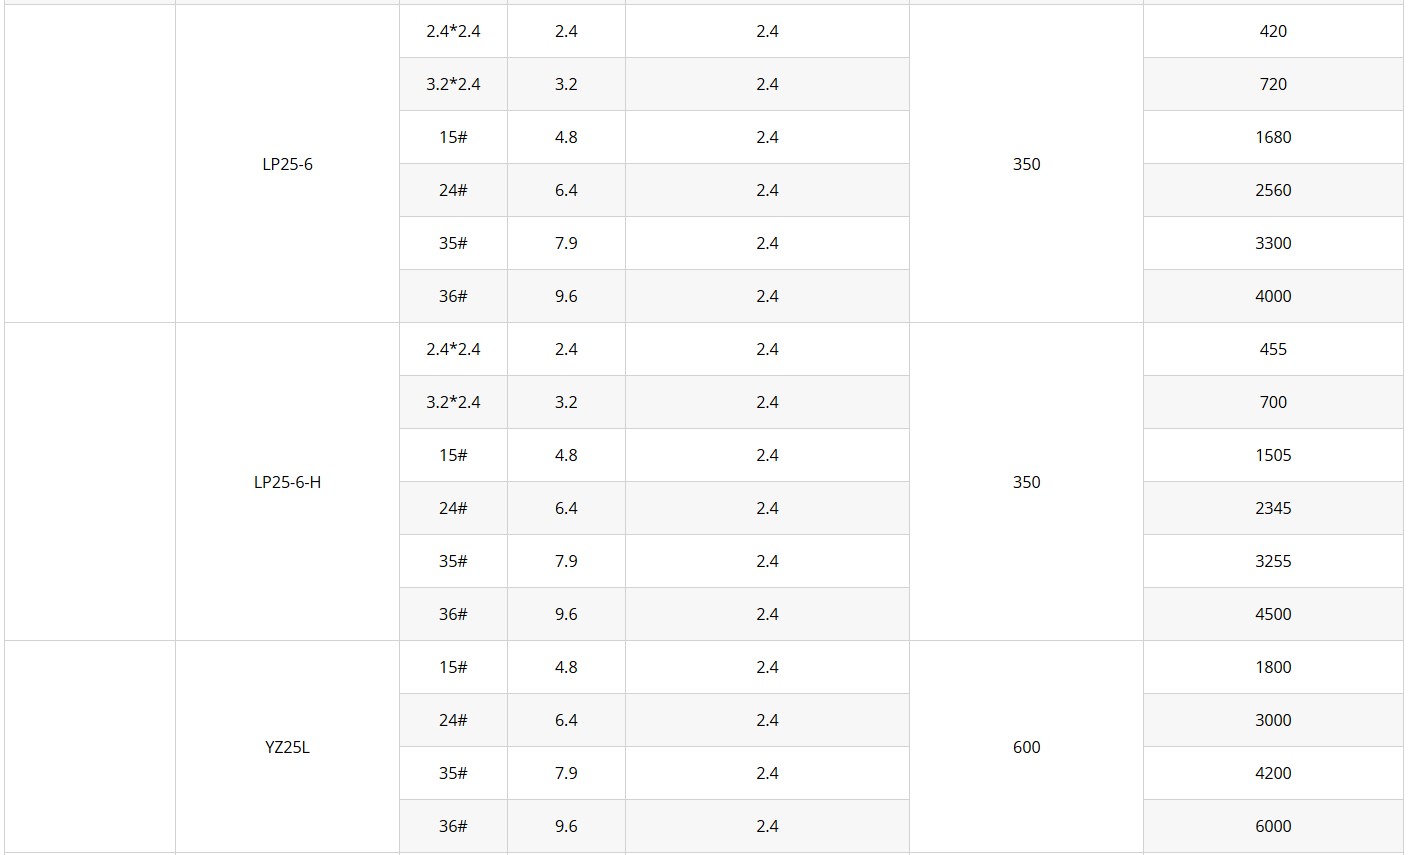Select the merged cell showing 600

[x=1026, y=747]
